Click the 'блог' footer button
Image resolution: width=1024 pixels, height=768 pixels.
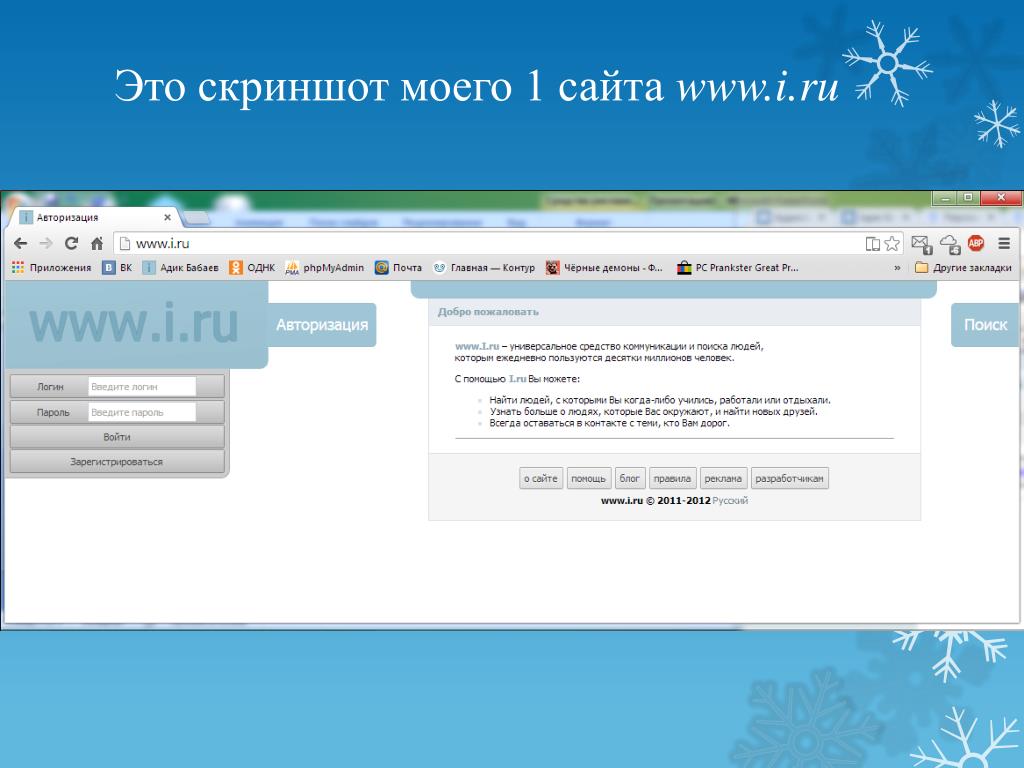click(630, 479)
